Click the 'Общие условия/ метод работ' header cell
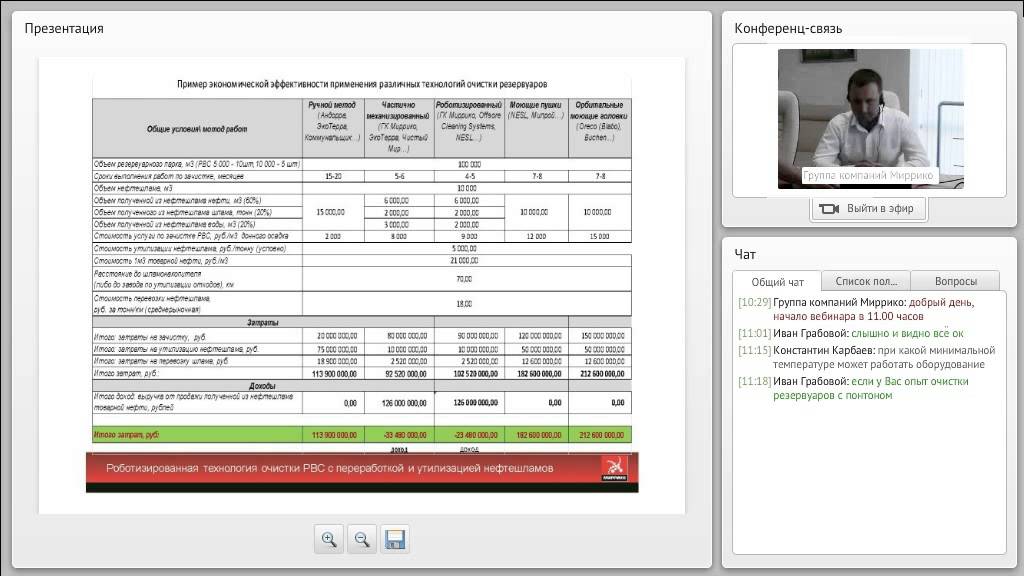The image size is (1024, 576). point(197,128)
